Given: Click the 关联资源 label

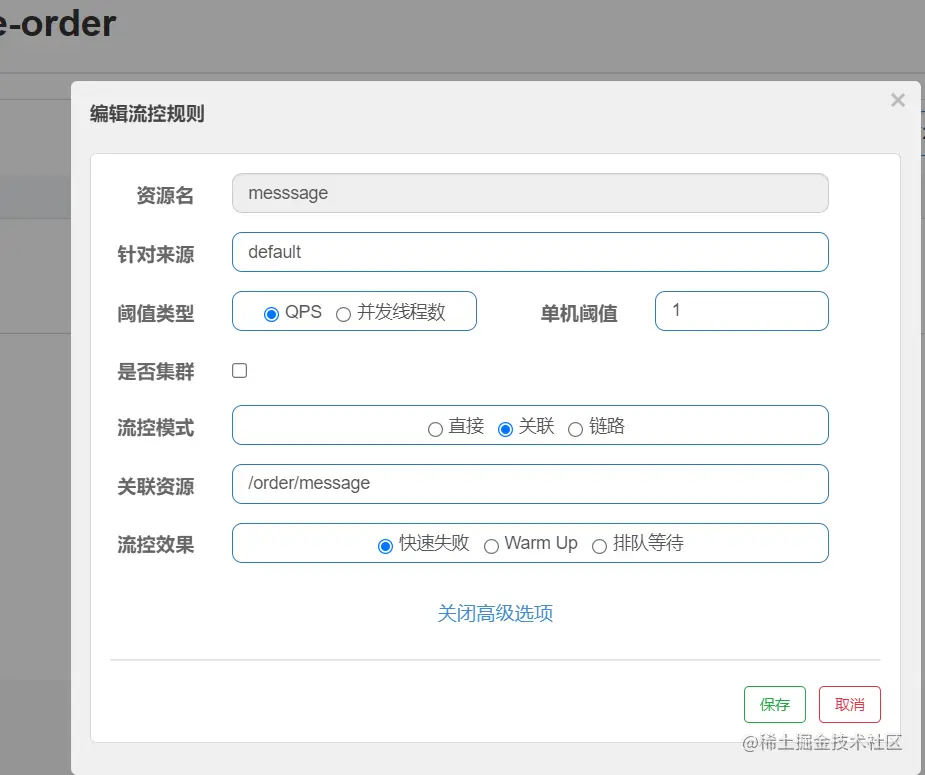Looking at the screenshot, I should [156, 487].
